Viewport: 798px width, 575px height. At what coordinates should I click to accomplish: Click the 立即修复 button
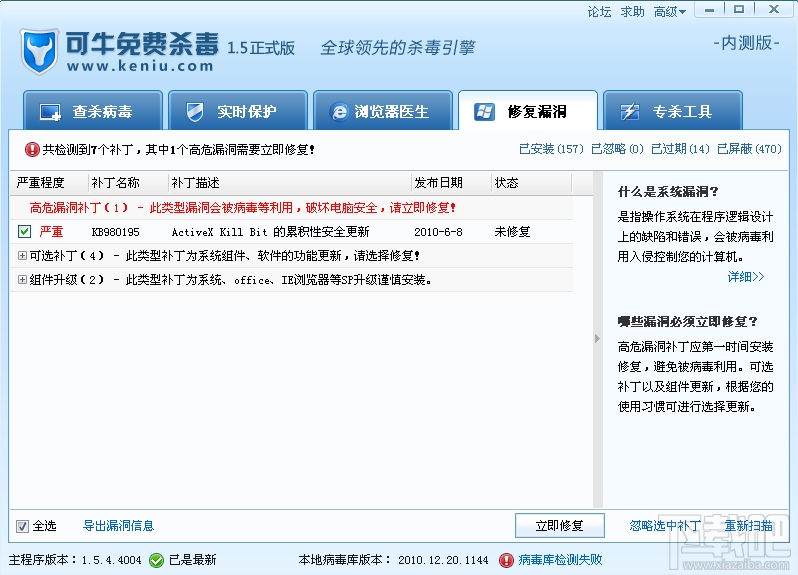coord(560,526)
